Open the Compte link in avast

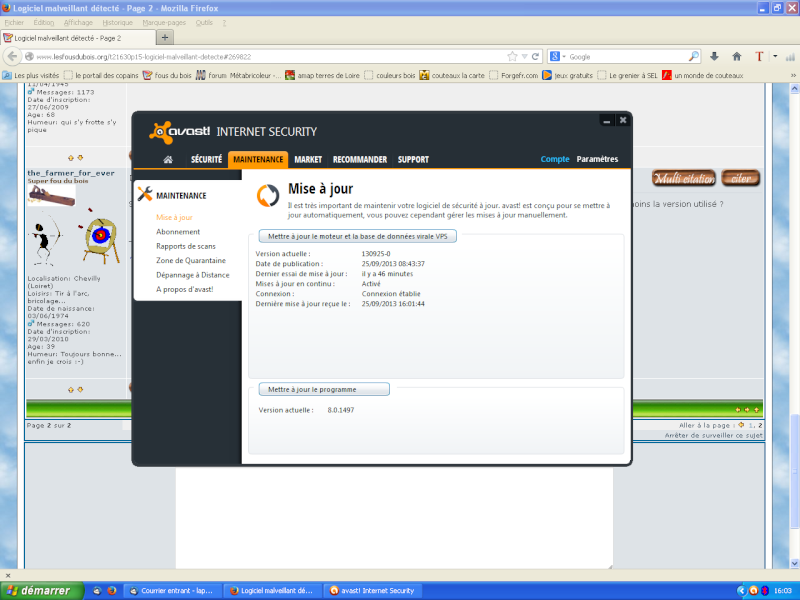pyautogui.click(x=555, y=159)
